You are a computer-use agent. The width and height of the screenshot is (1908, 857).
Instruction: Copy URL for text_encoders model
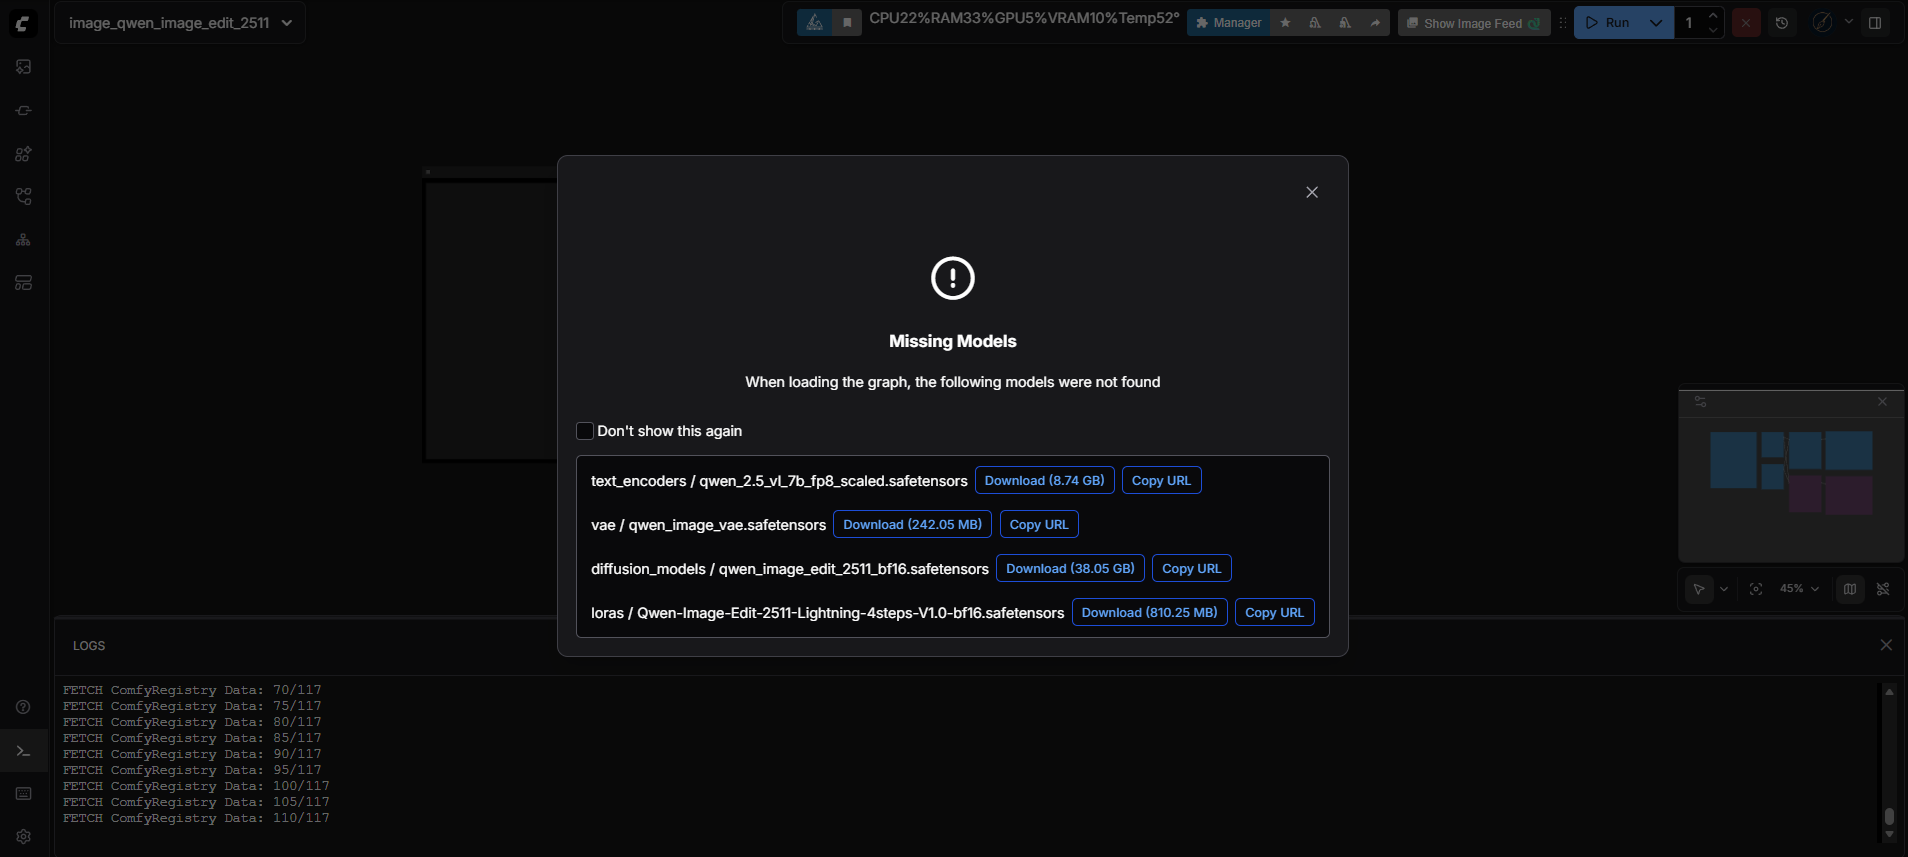point(1161,481)
